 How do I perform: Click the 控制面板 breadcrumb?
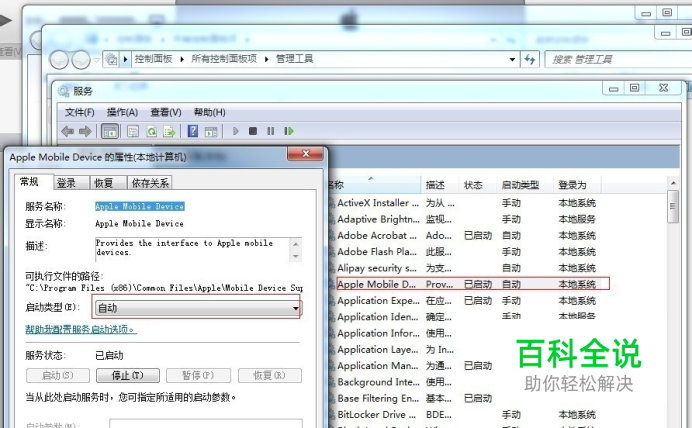pyautogui.click(x=153, y=59)
